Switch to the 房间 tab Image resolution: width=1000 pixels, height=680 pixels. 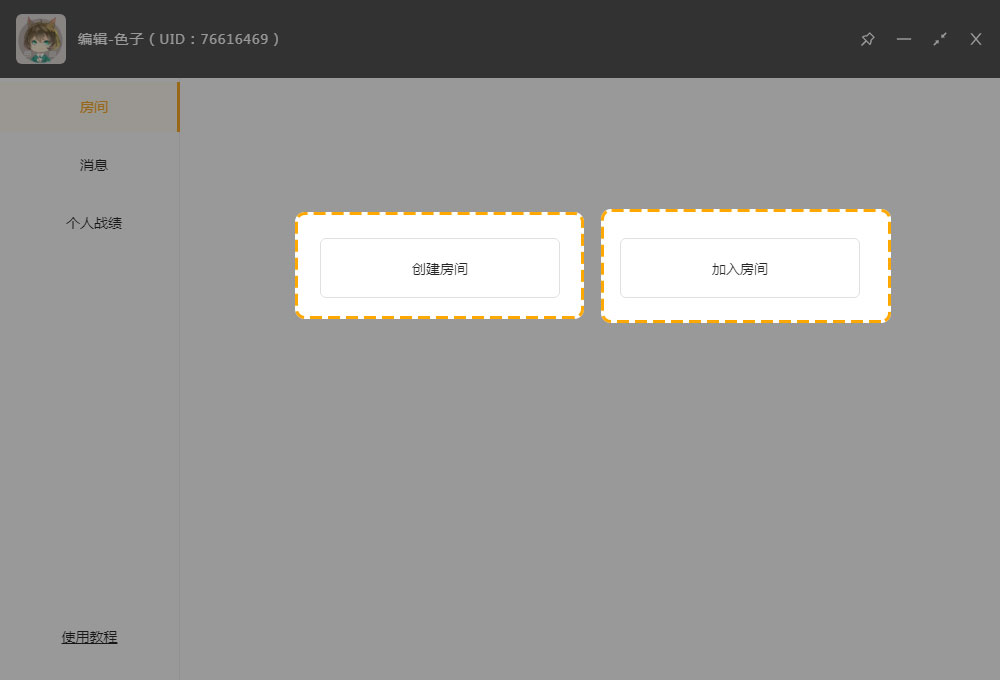[93, 107]
